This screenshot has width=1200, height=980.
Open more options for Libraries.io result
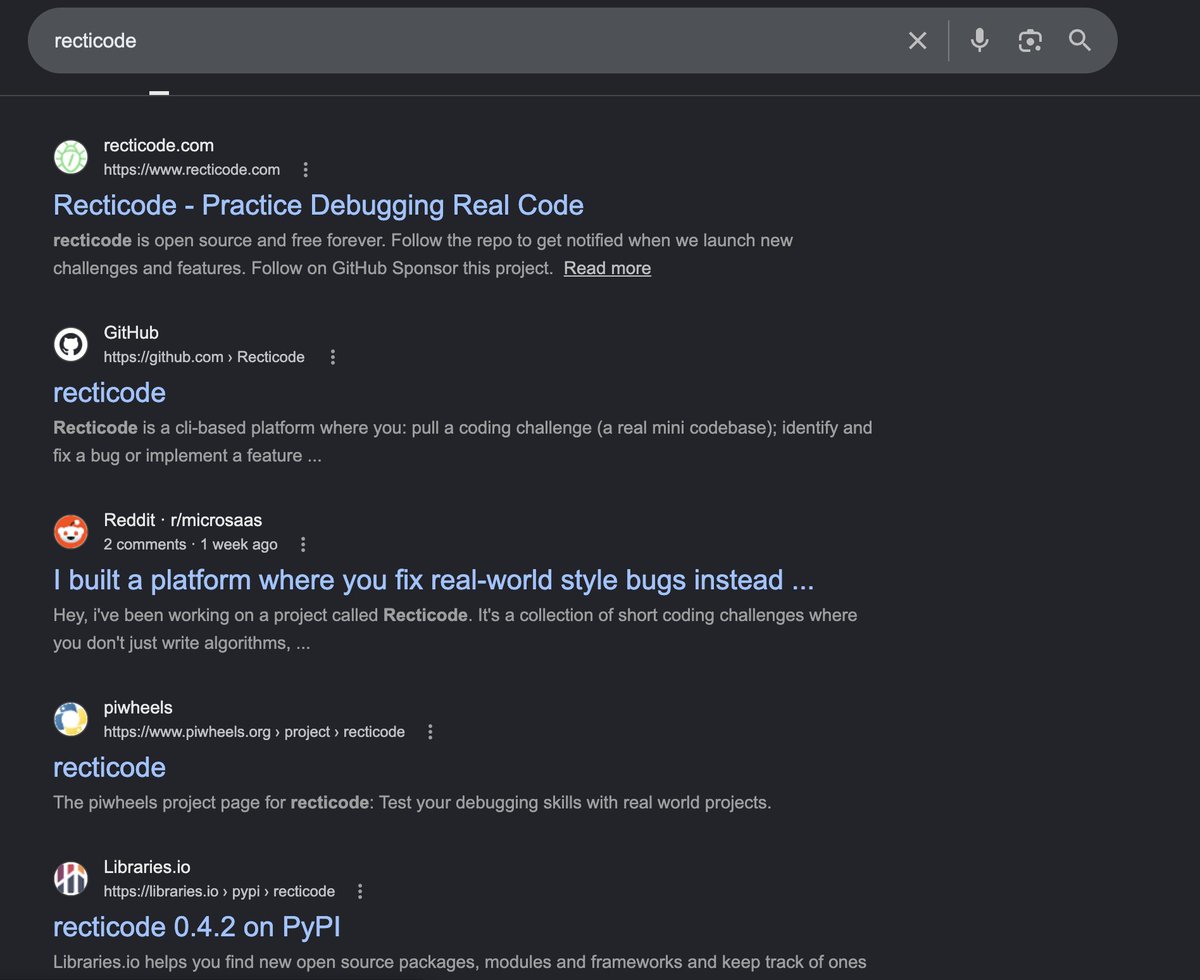[360, 891]
